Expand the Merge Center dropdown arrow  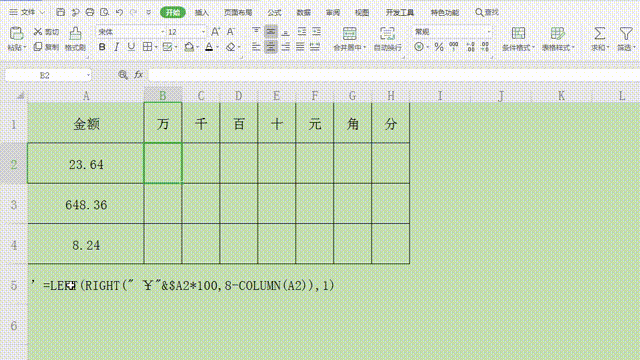tap(364, 48)
